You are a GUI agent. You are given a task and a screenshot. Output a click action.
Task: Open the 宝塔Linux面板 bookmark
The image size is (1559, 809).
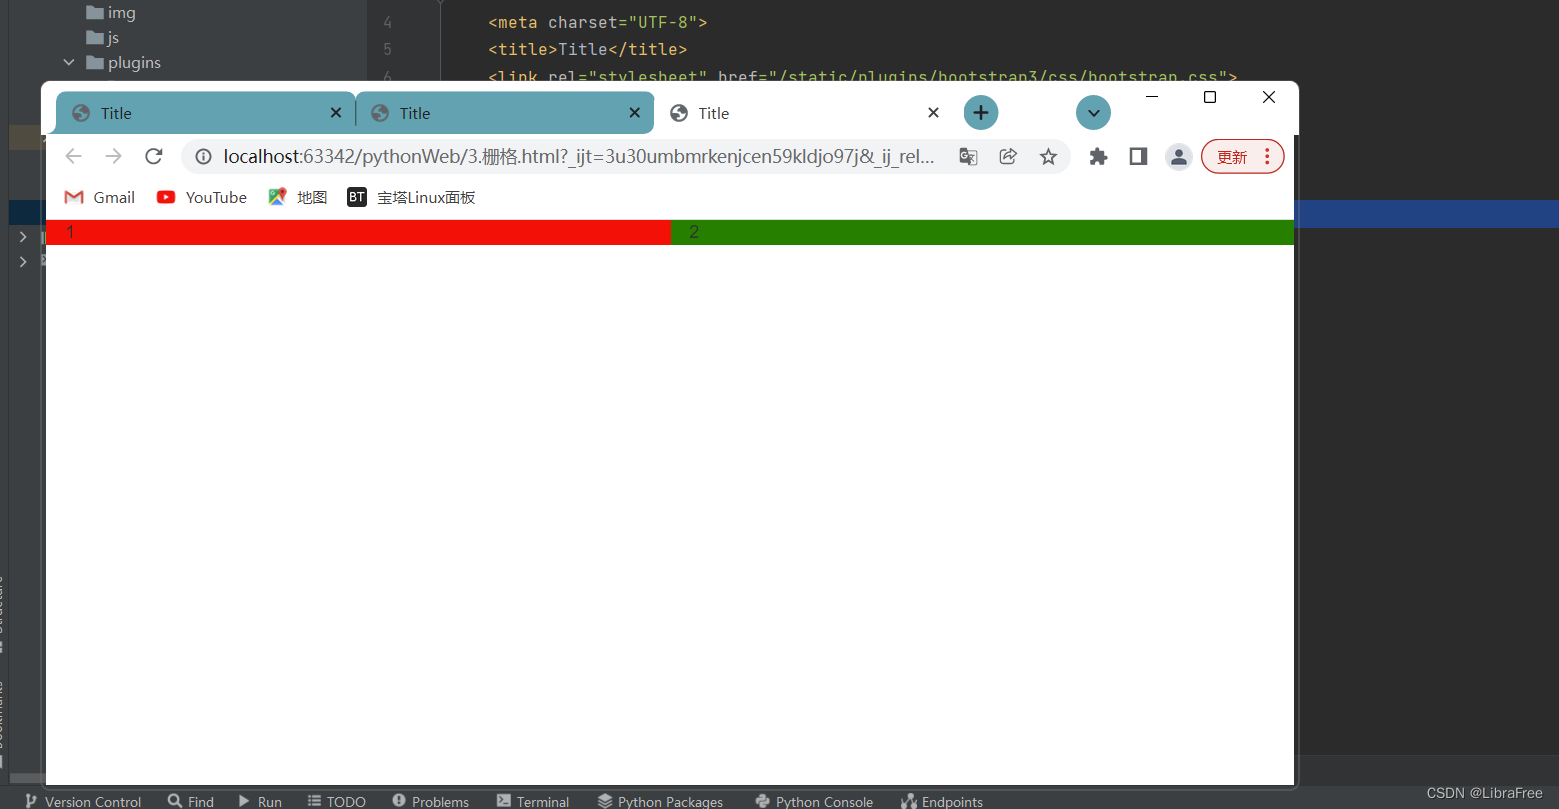pyautogui.click(x=411, y=197)
